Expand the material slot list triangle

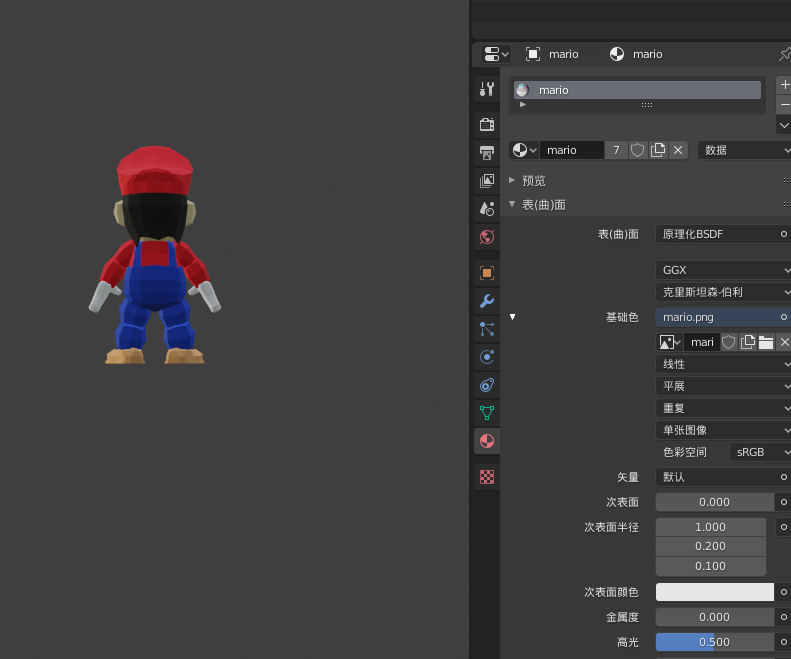click(523, 104)
